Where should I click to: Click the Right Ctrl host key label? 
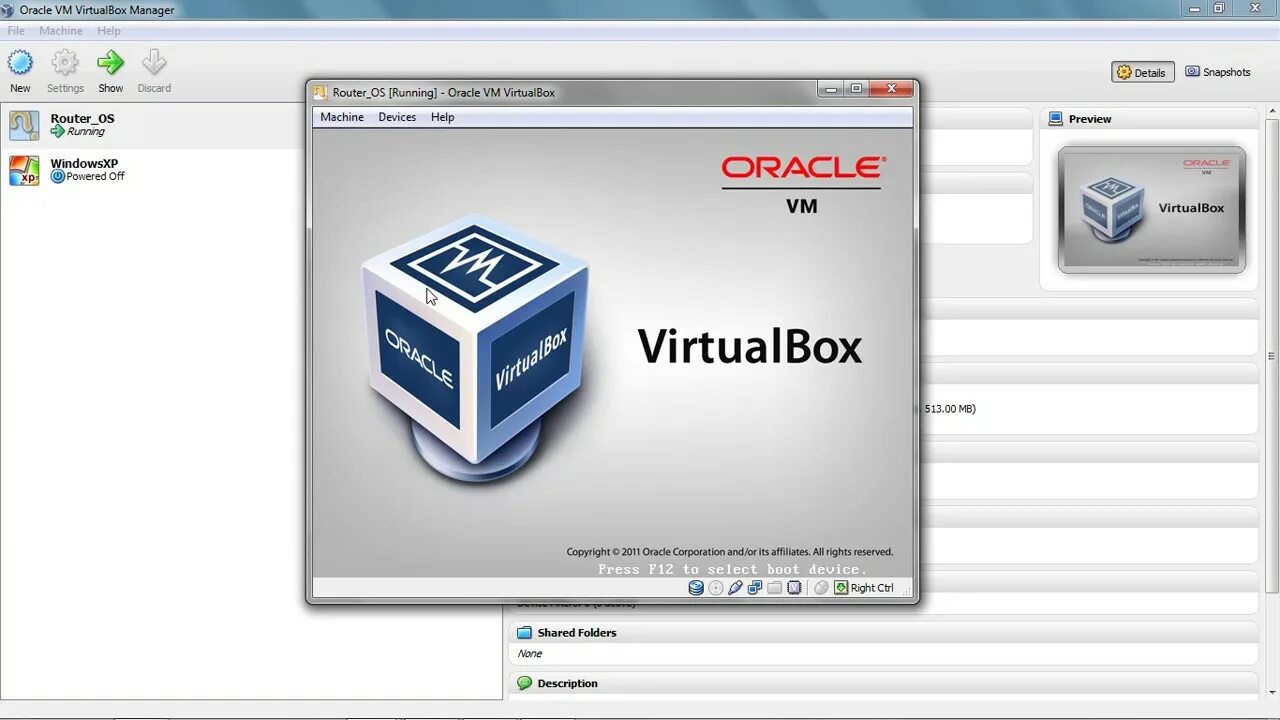[x=872, y=588]
